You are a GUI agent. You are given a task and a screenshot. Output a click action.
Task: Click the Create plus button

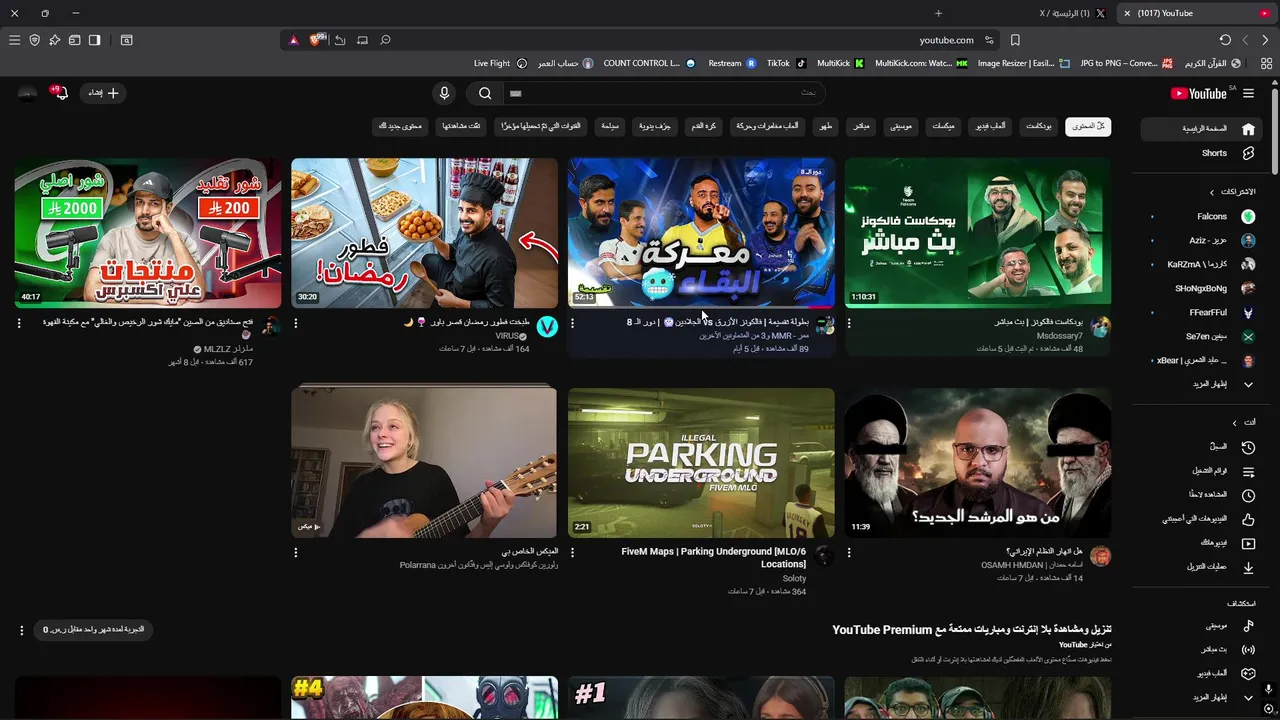pos(103,93)
